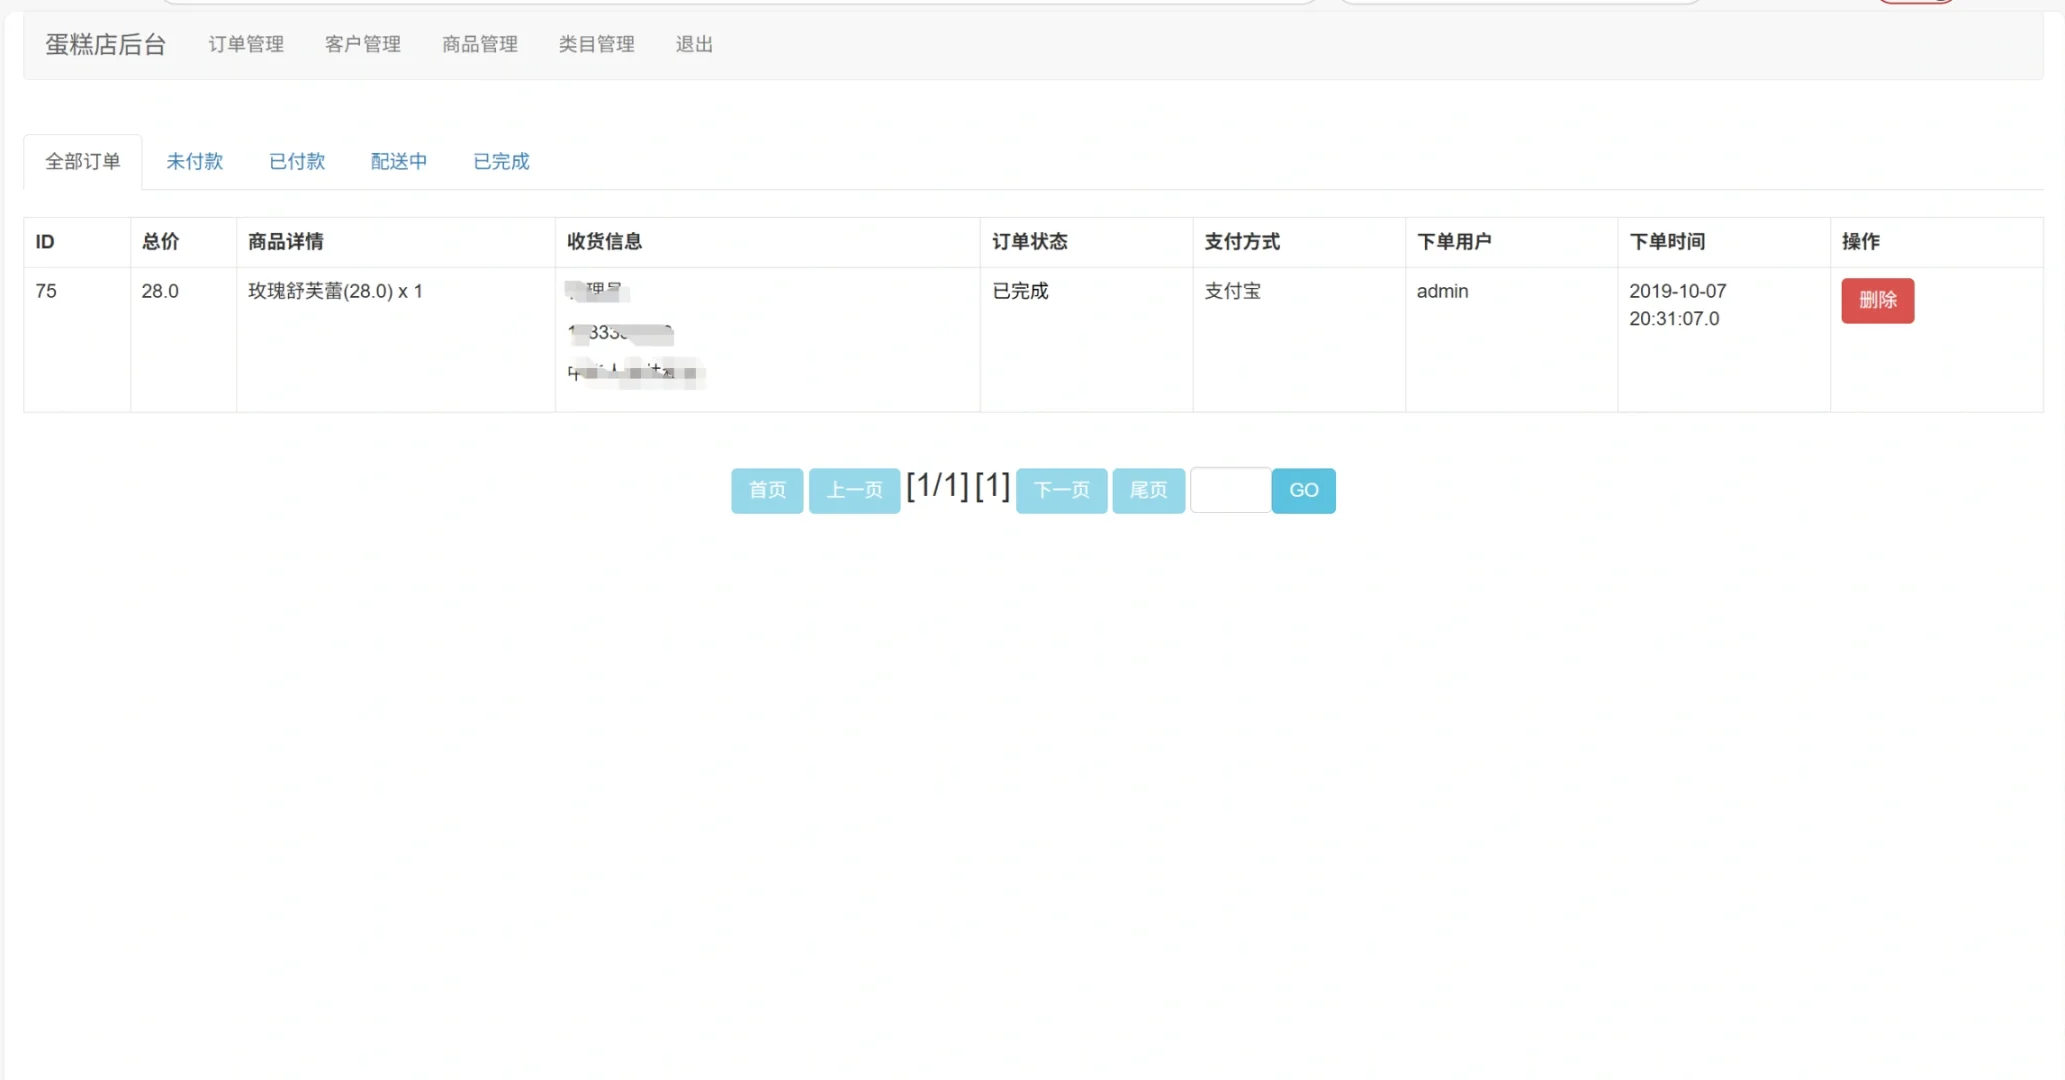Image resolution: width=2065 pixels, height=1080 pixels.
Task: Jump to last page with 尾页 button
Action: pyautogui.click(x=1148, y=490)
